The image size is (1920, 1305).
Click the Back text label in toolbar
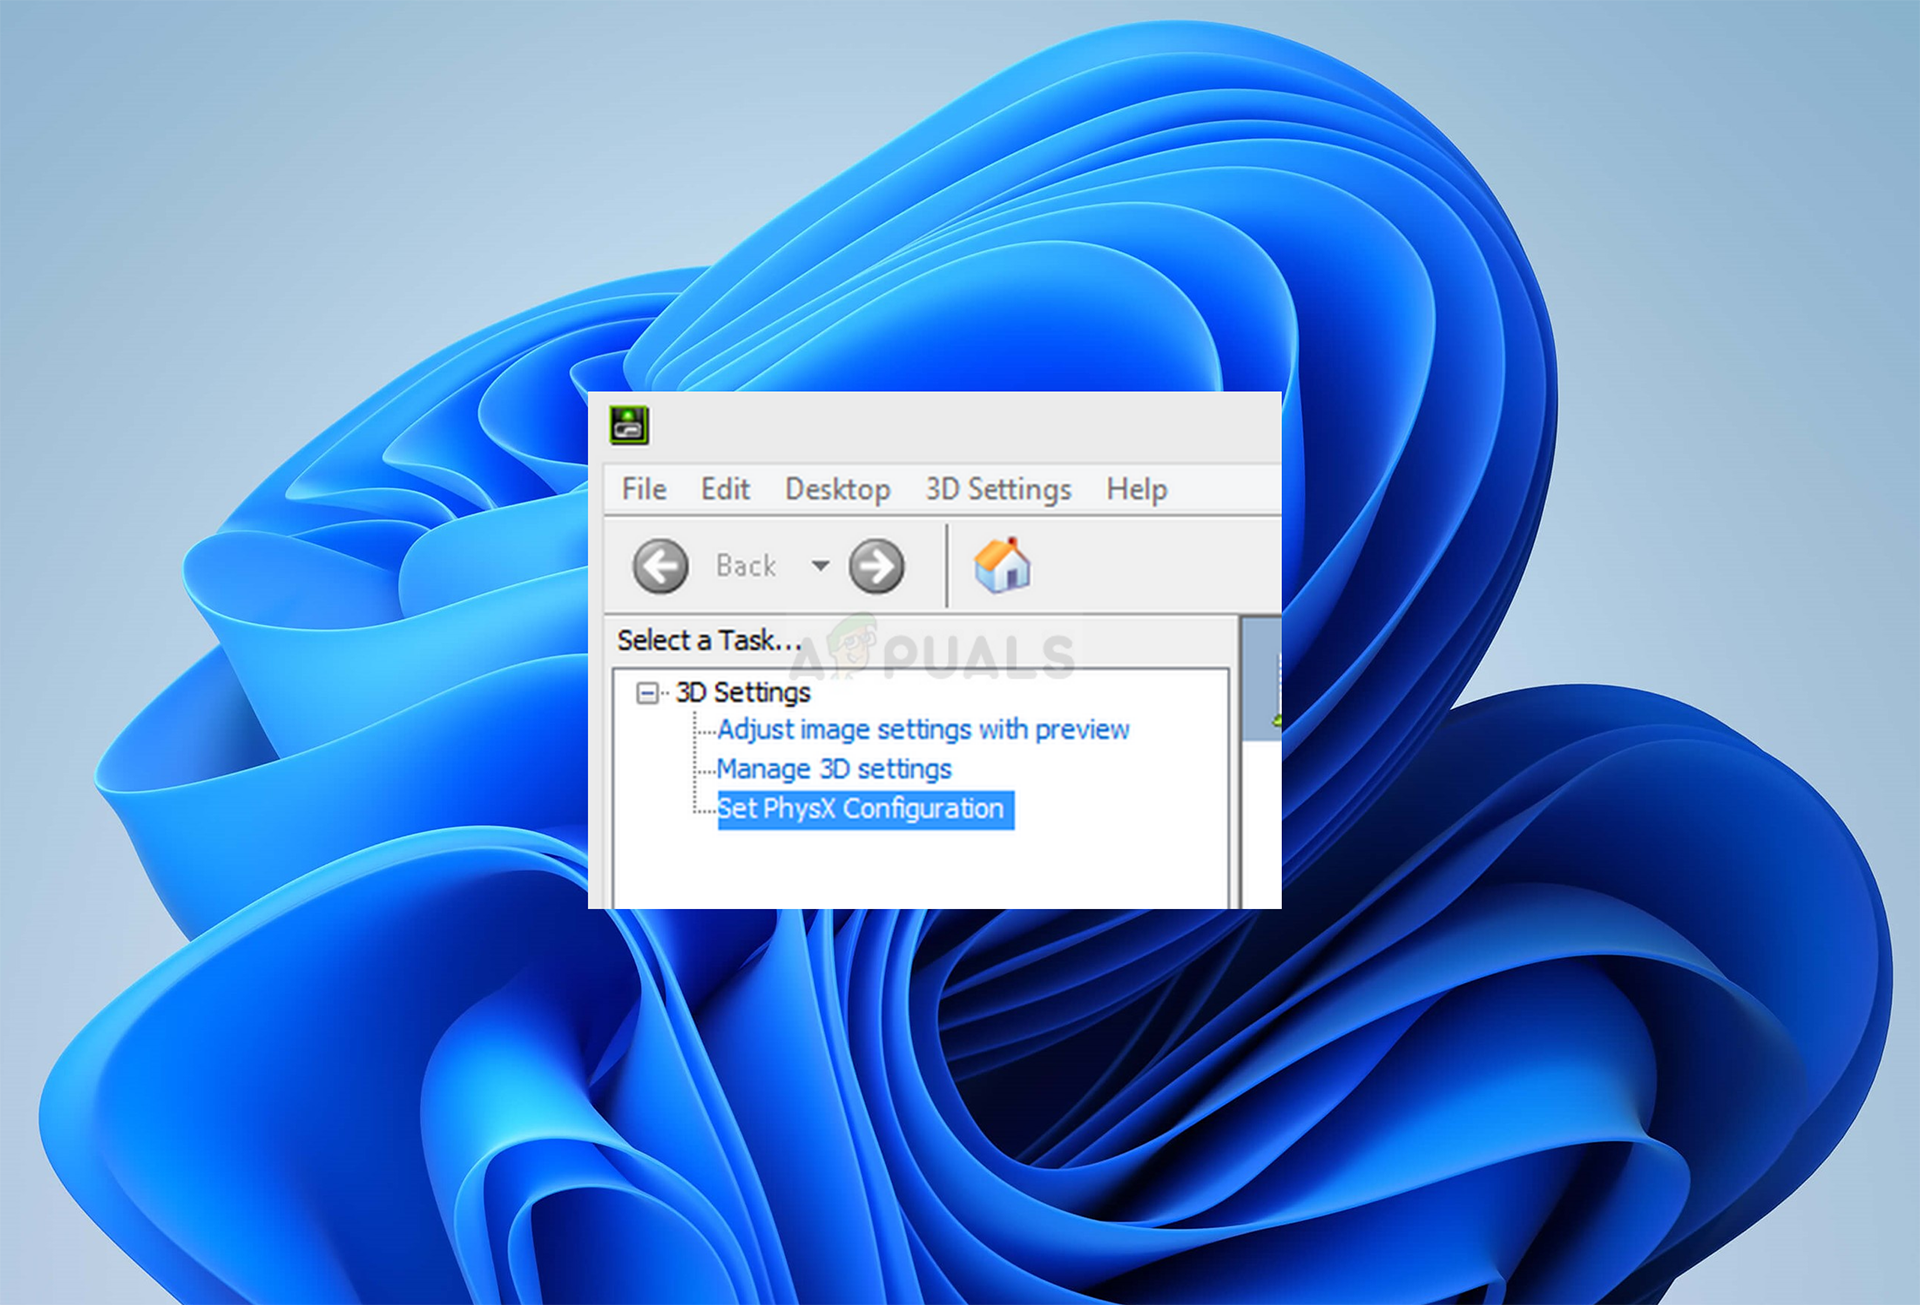click(746, 566)
